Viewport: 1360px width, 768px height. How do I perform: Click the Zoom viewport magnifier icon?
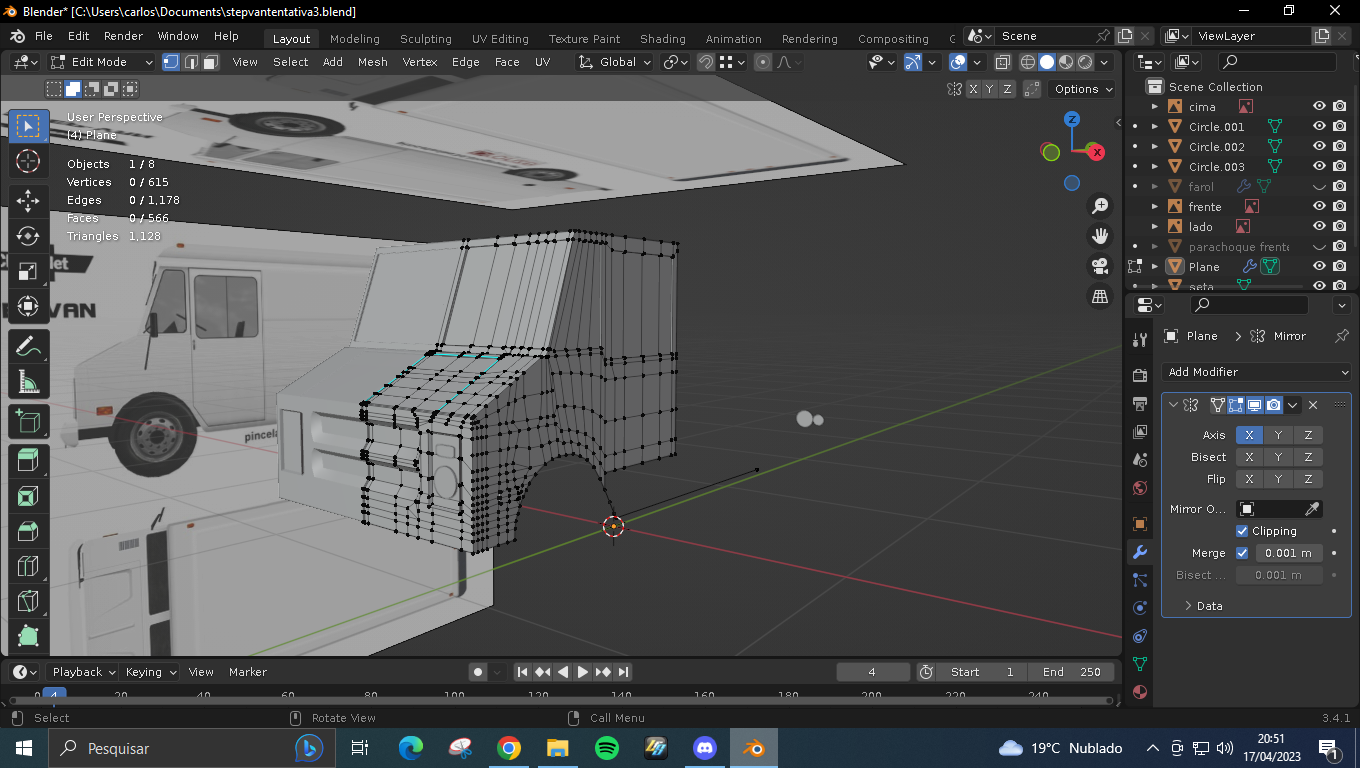[x=1100, y=206]
